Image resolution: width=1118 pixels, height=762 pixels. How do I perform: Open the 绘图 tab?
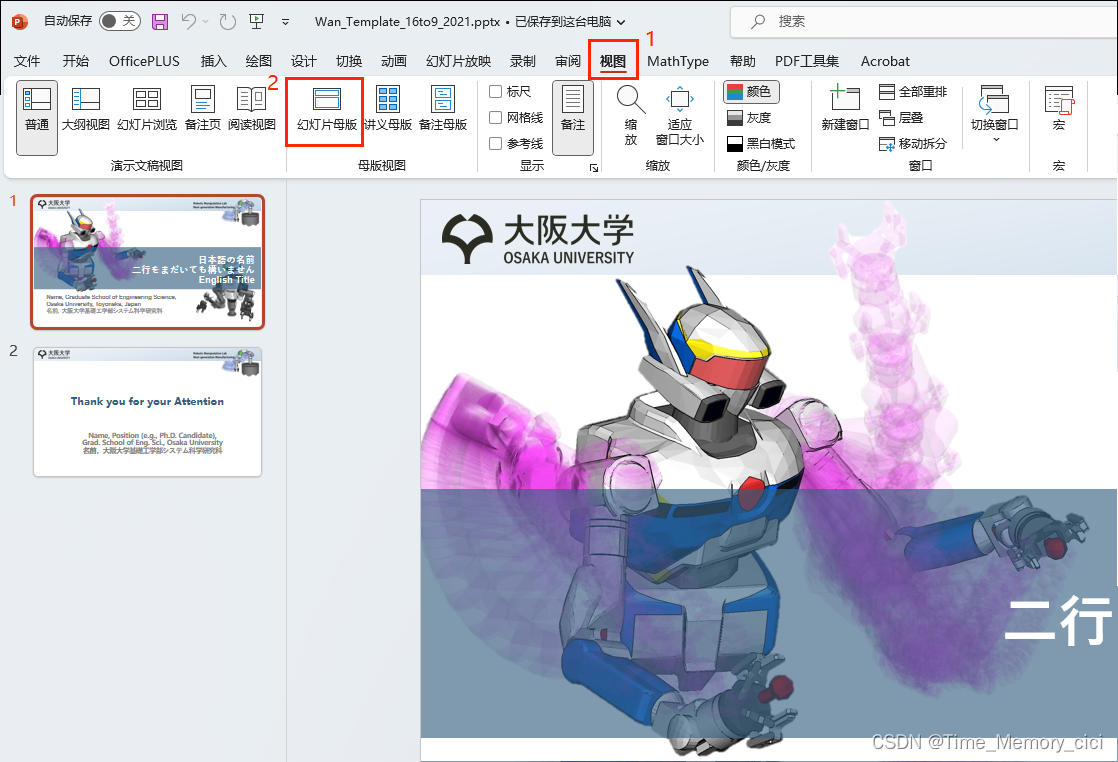click(x=258, y=61)
